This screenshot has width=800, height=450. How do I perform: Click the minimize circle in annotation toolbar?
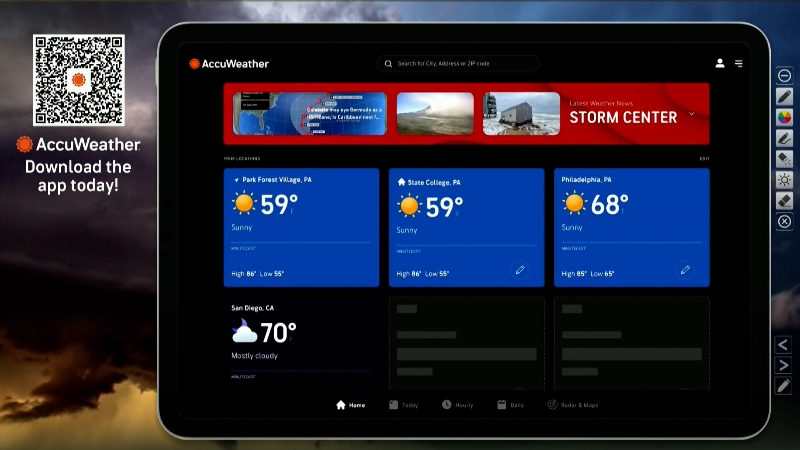coord(784,76)
